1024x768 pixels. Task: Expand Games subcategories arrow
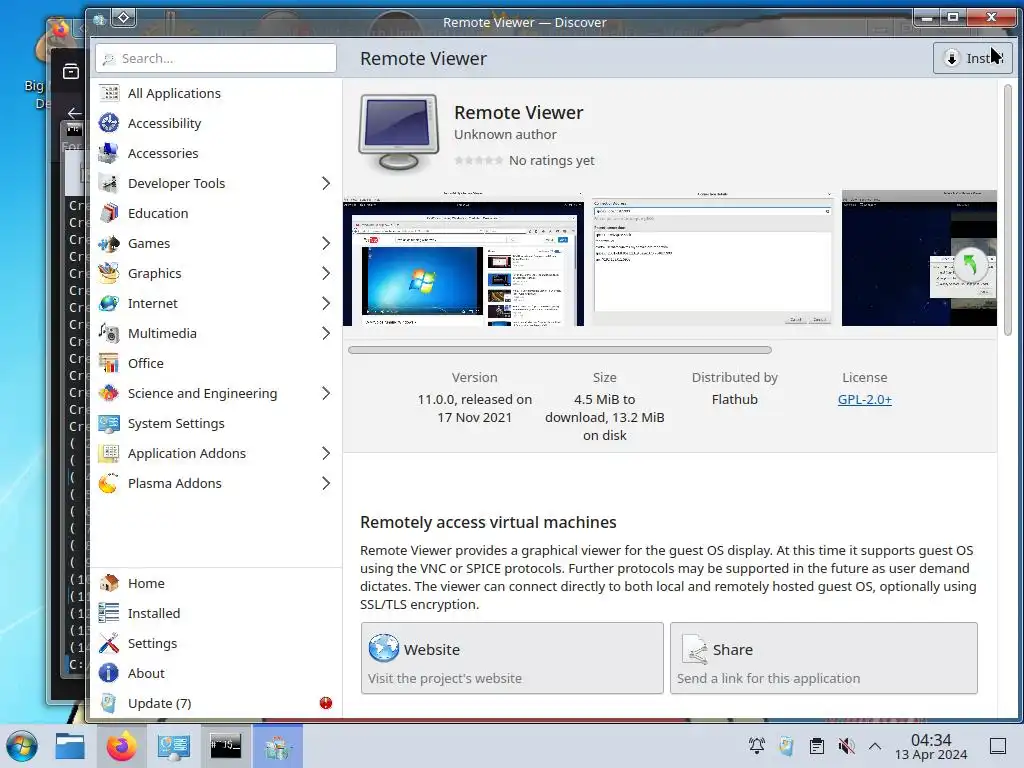pos(326,244)
